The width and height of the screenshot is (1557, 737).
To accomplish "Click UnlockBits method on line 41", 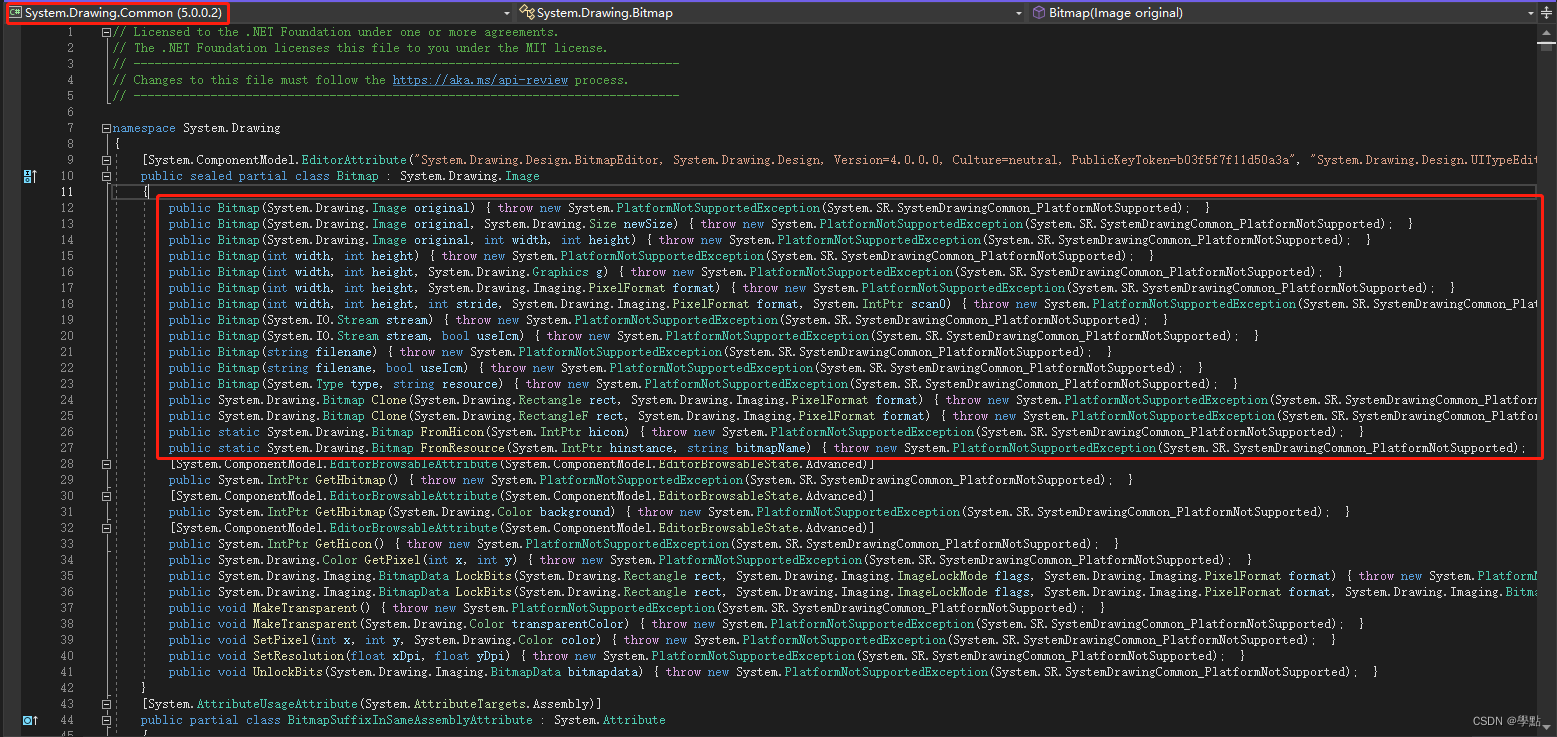I will click(290, 672).
